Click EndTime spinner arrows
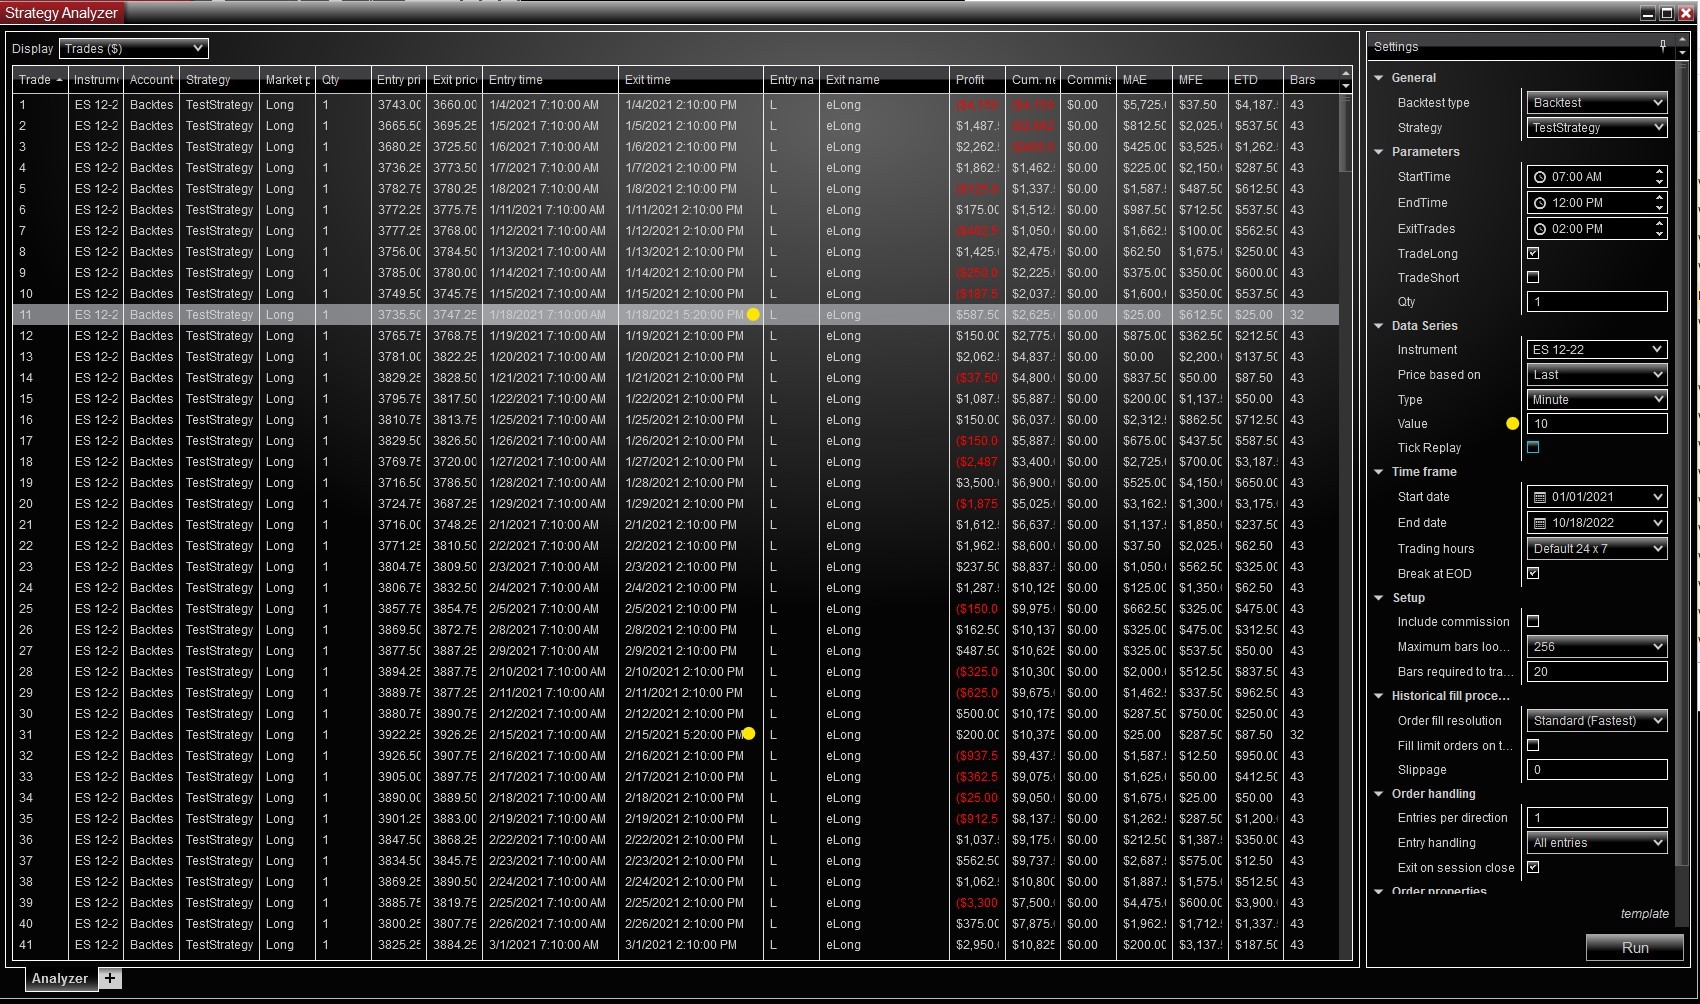The width and height of the screenshot is (1700, 1004). coord(1659,203)
